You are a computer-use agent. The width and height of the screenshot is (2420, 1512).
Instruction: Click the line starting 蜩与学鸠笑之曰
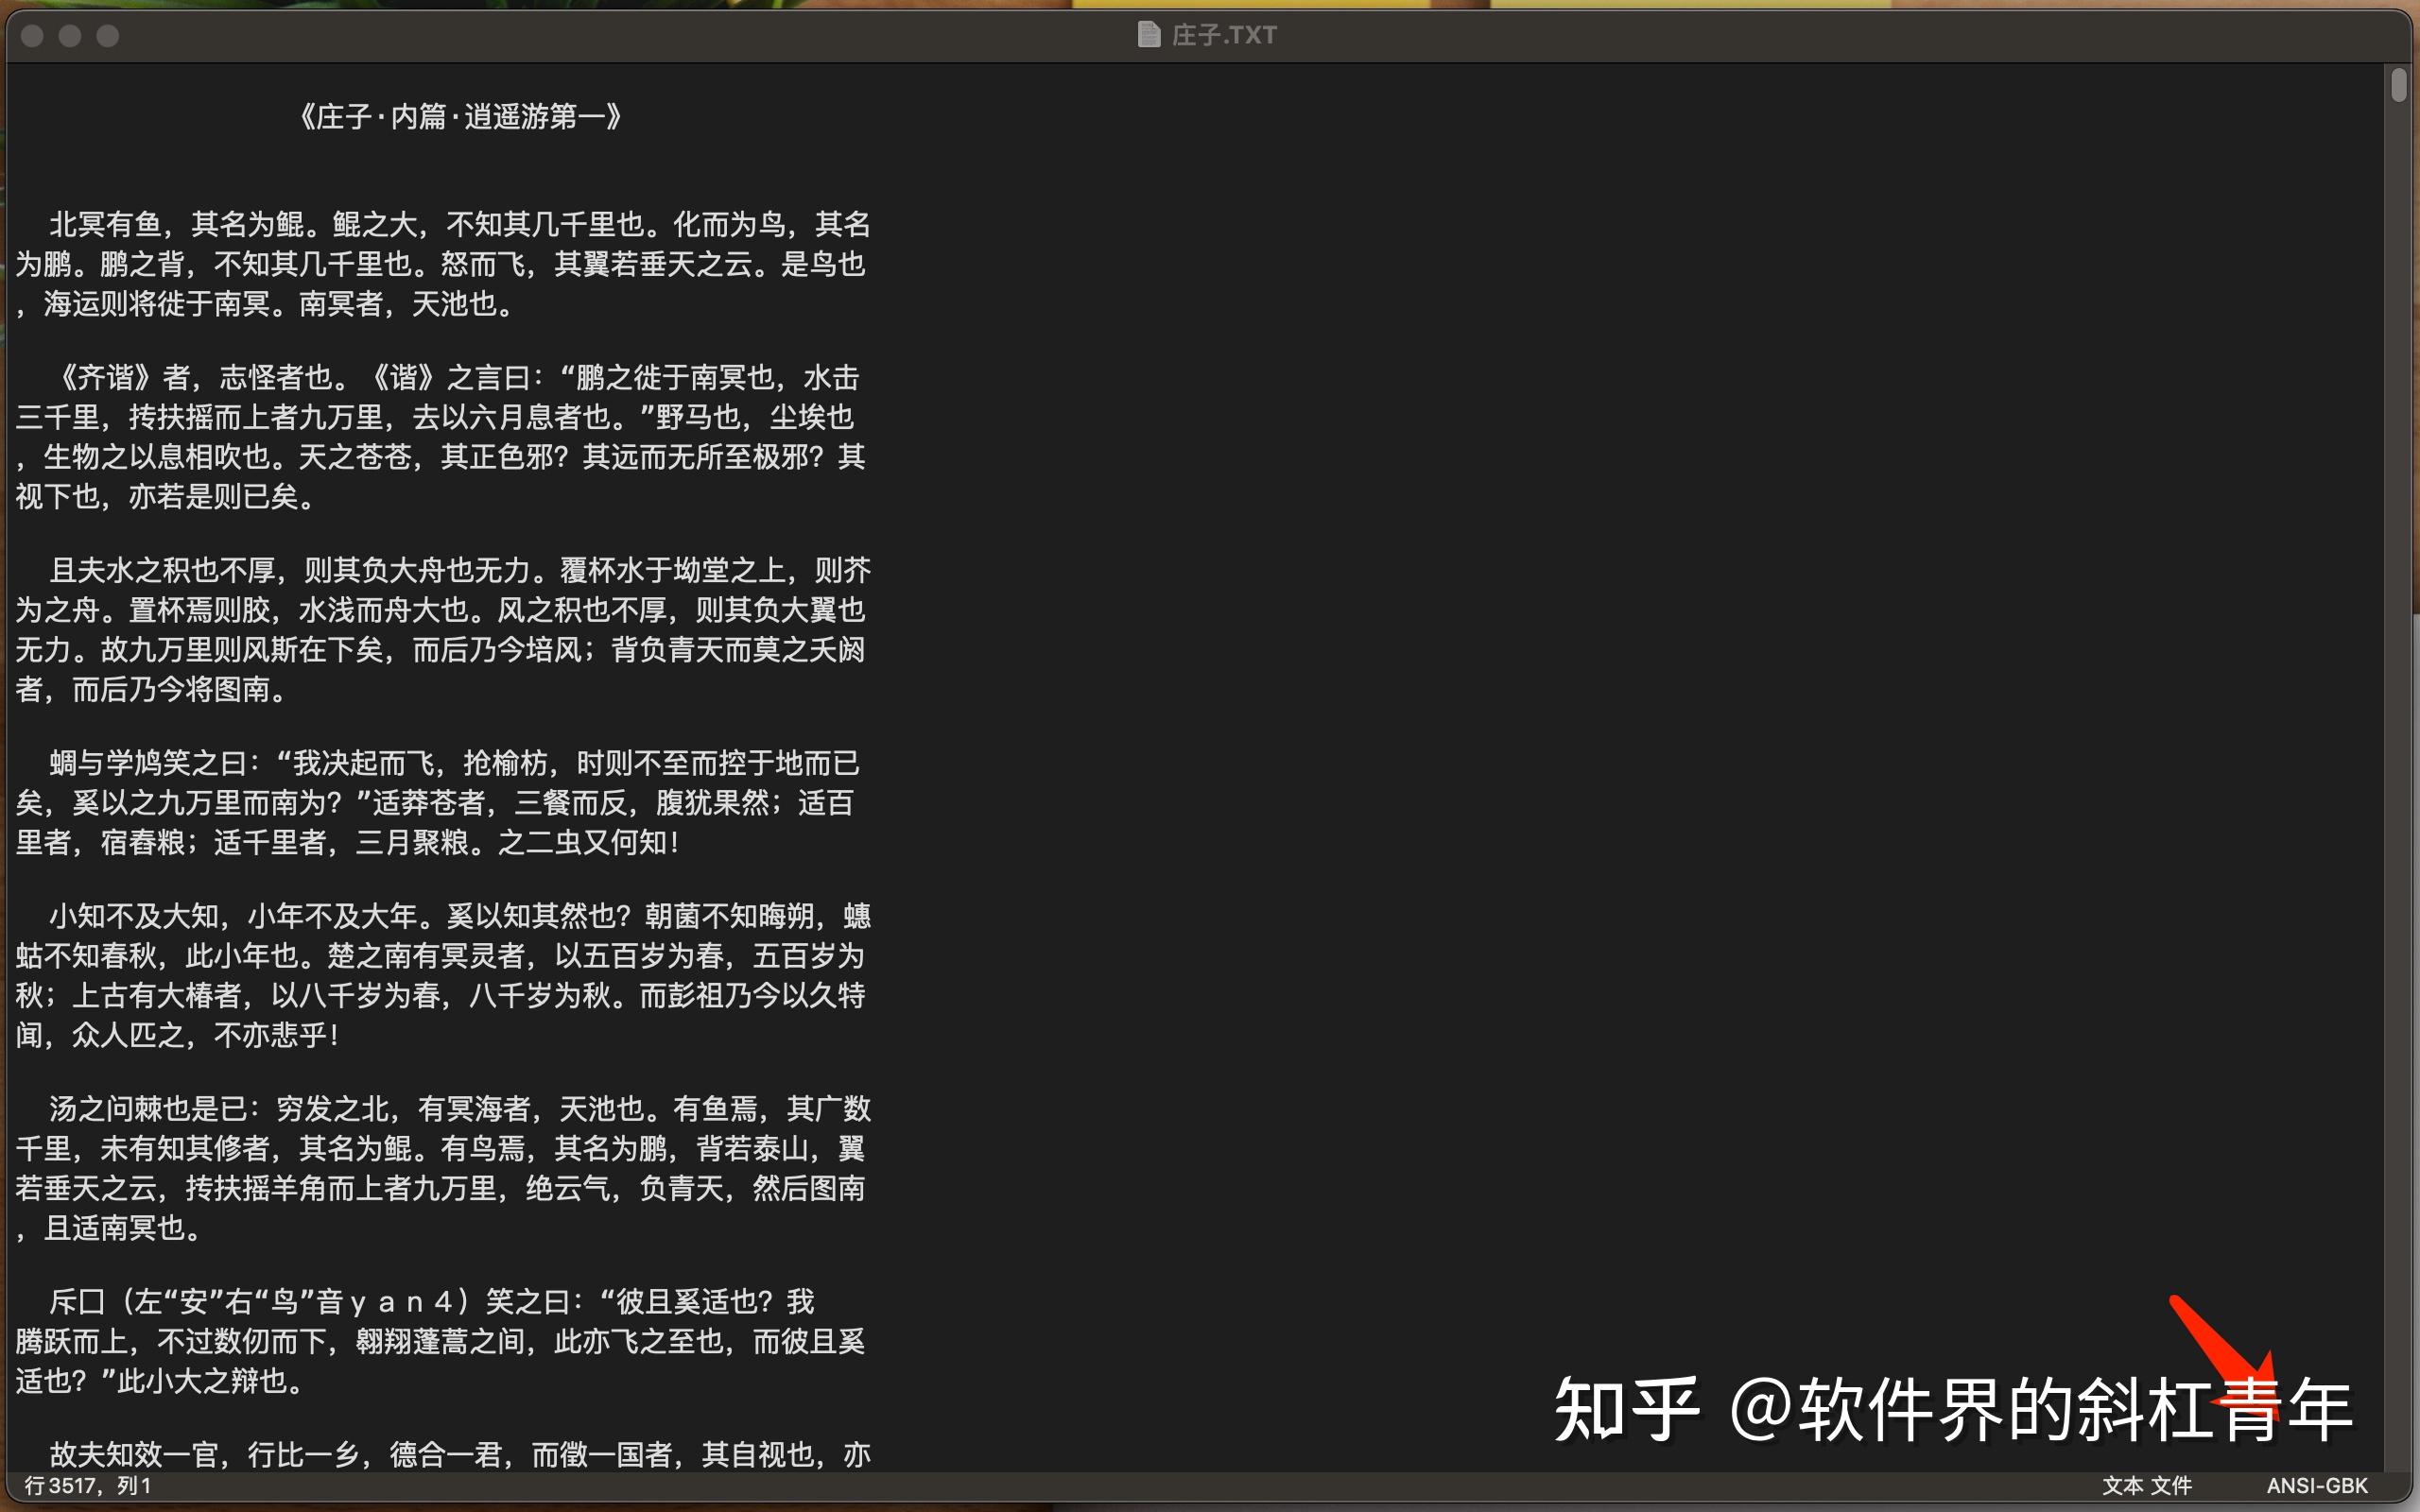[x=454, y=763]
